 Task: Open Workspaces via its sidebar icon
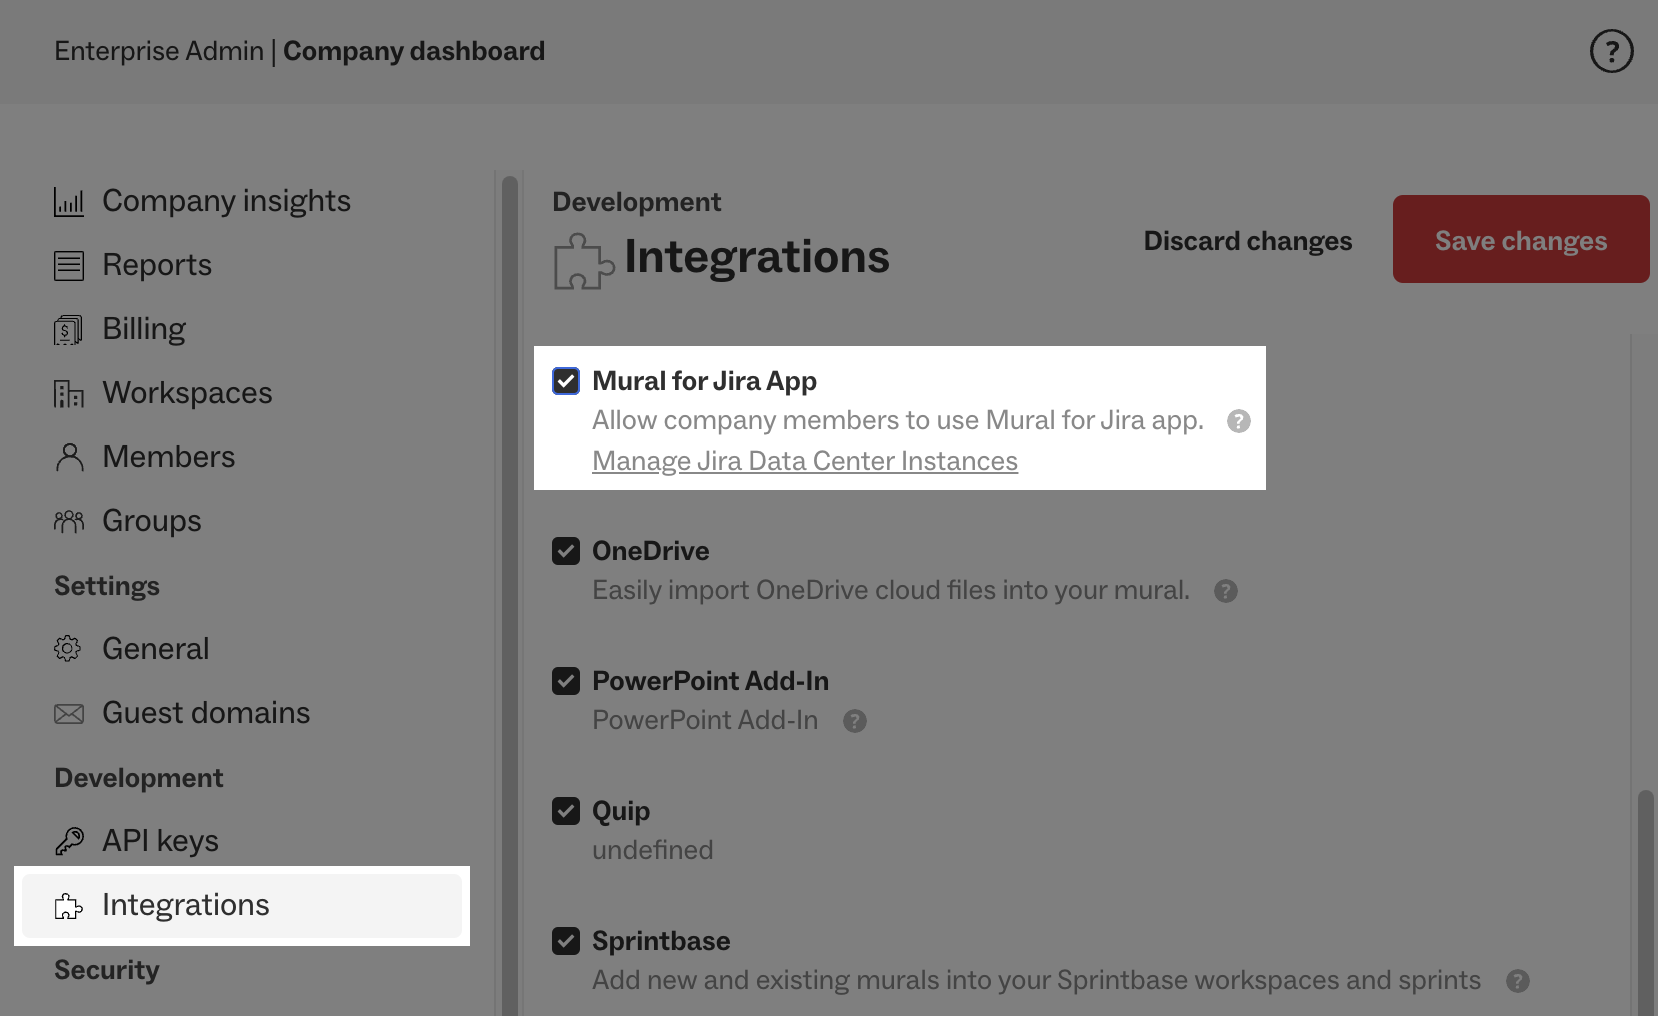click(x=68, y=392)
